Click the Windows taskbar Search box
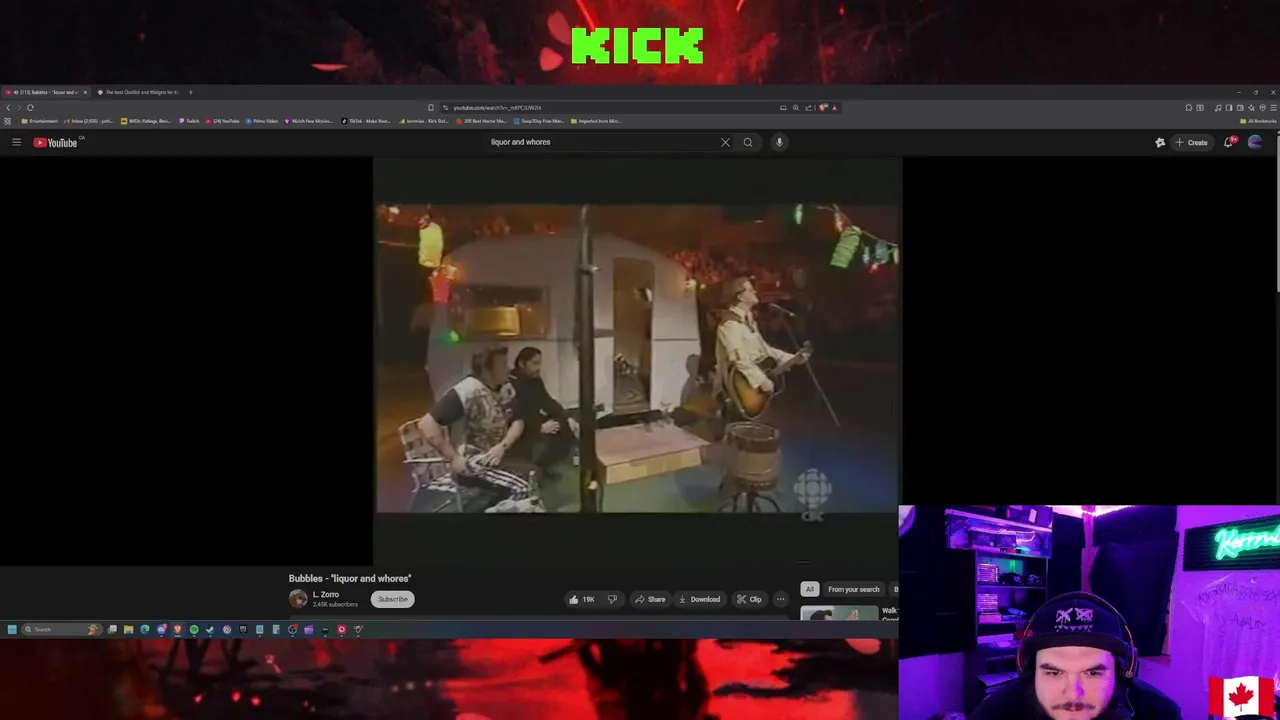Viewport: 1280px width, 720px height. pos(62,629)
